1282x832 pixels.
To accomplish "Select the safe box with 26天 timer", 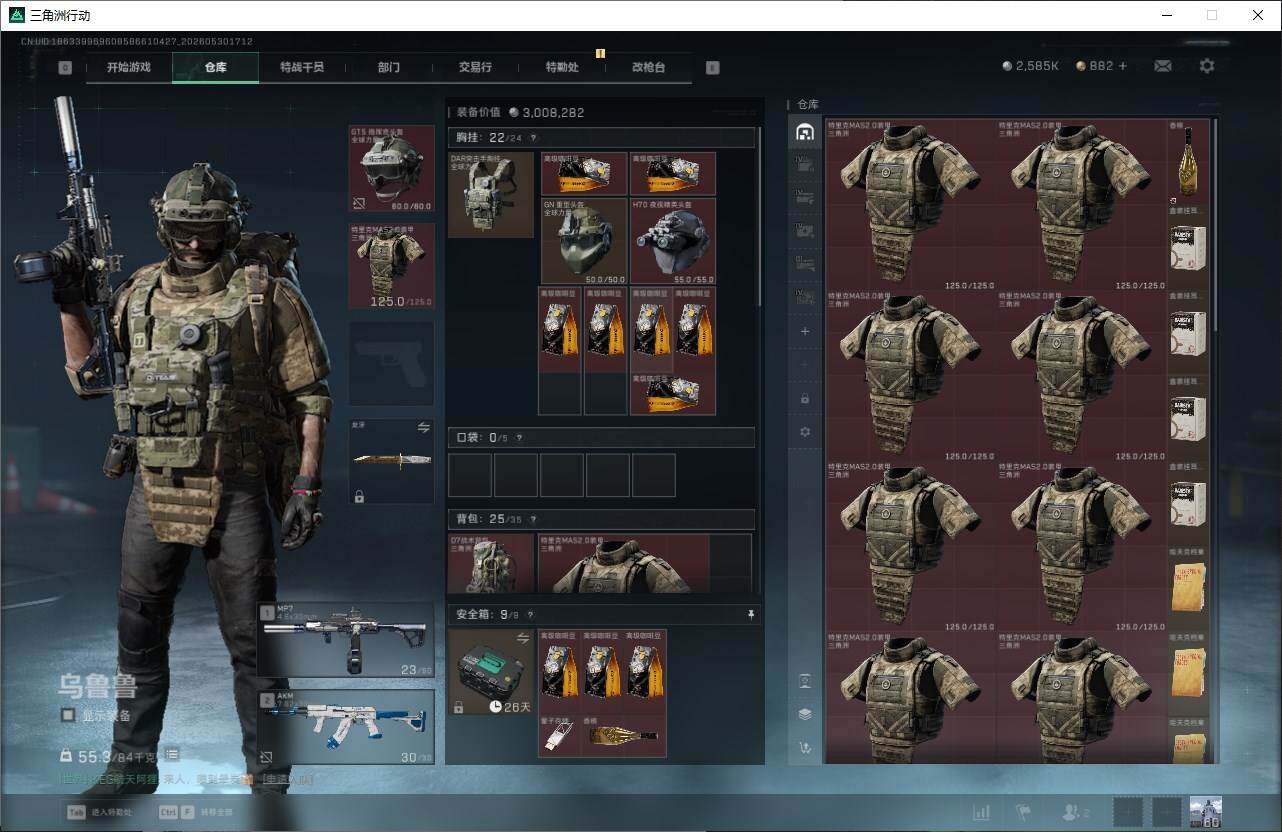I will [x=491, y=672].
